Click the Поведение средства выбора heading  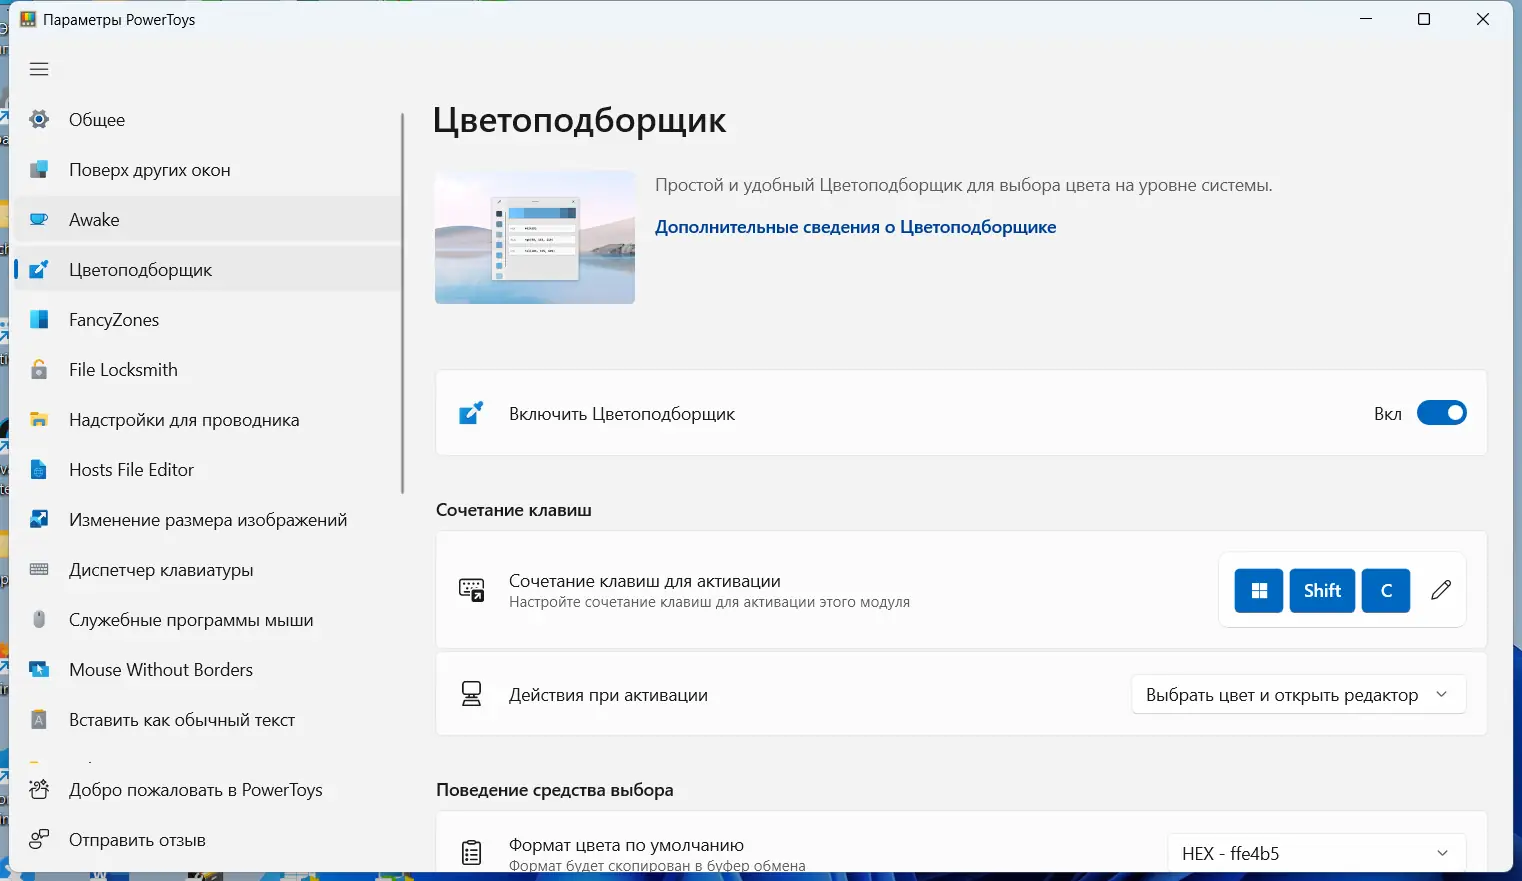(x=555, y=790)
